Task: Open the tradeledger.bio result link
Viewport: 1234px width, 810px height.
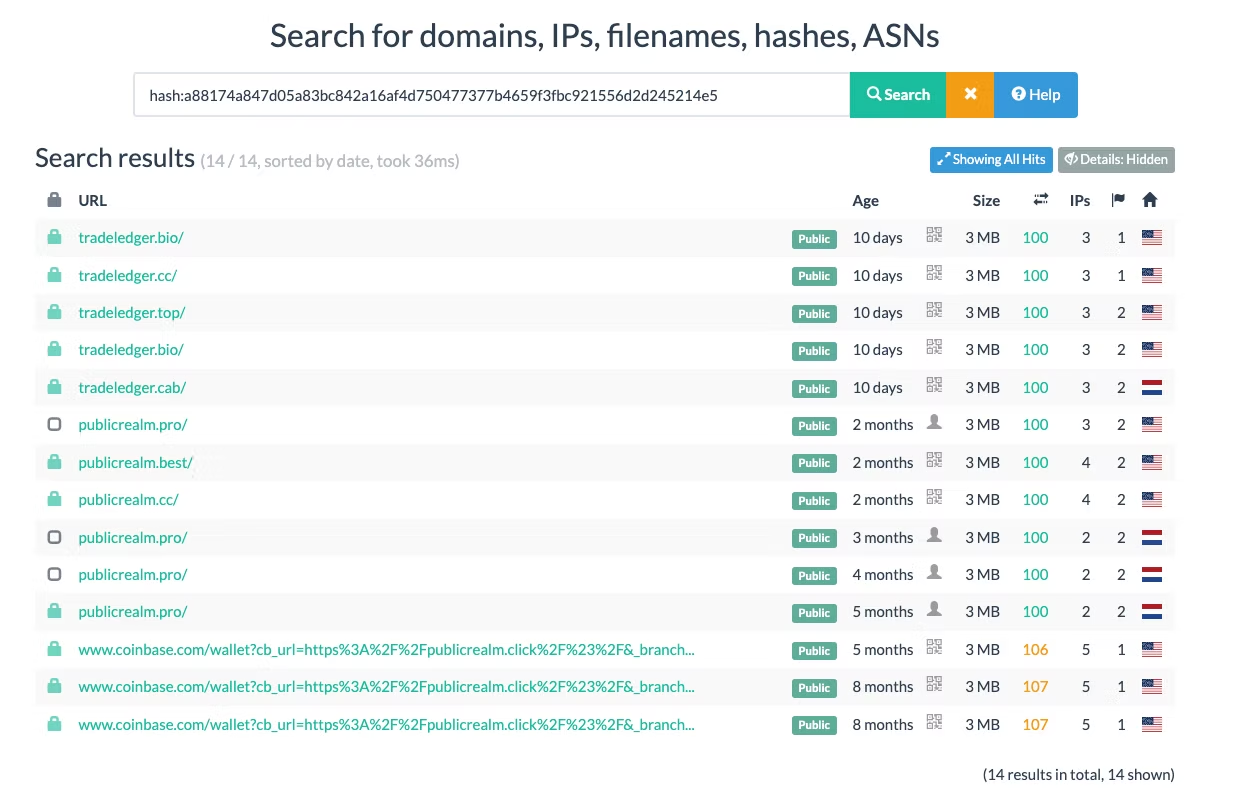Action: 131,237
